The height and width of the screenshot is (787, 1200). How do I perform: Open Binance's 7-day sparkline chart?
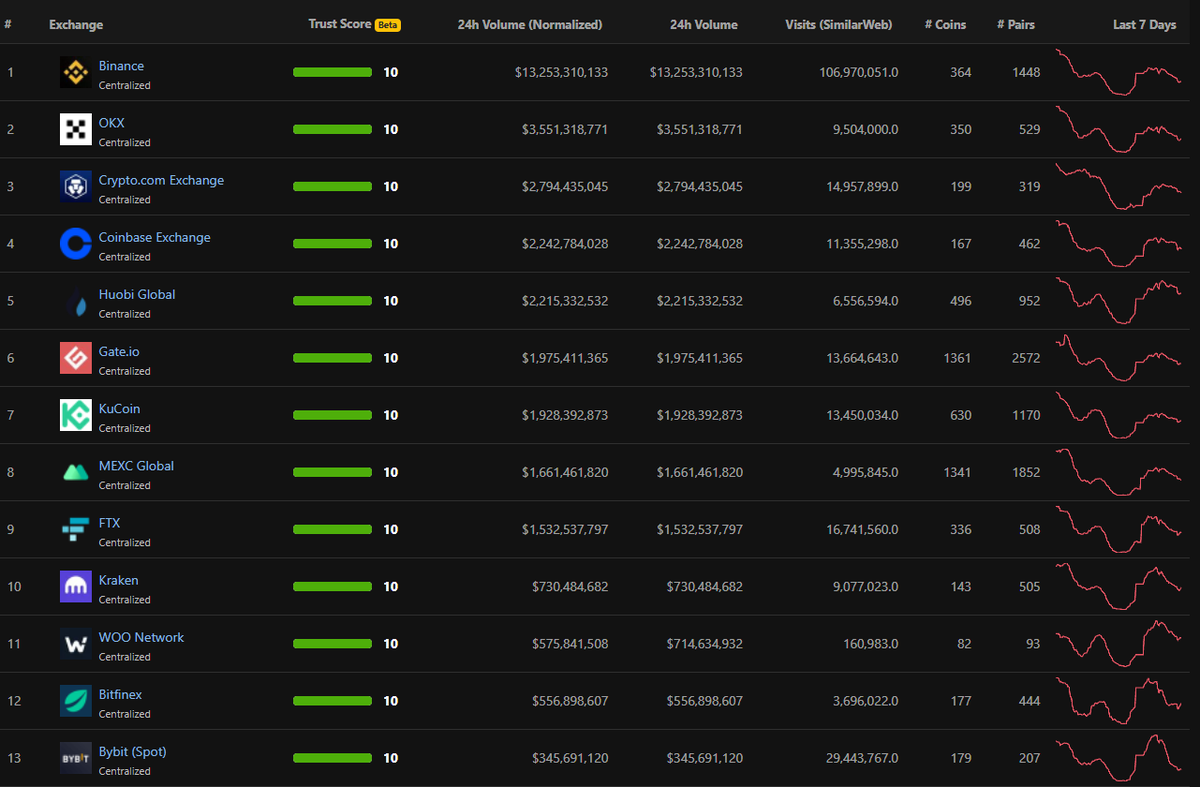tap(1119, 72)
